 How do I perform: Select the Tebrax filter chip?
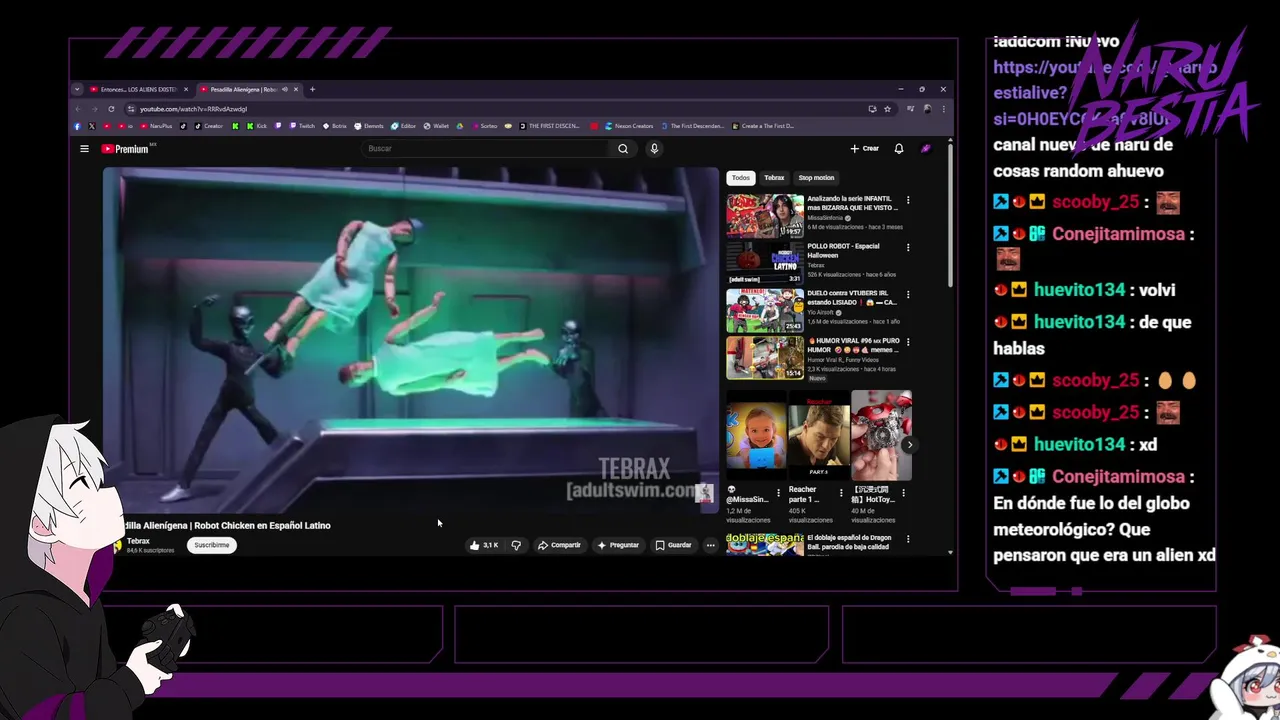(x=774, y=178)
